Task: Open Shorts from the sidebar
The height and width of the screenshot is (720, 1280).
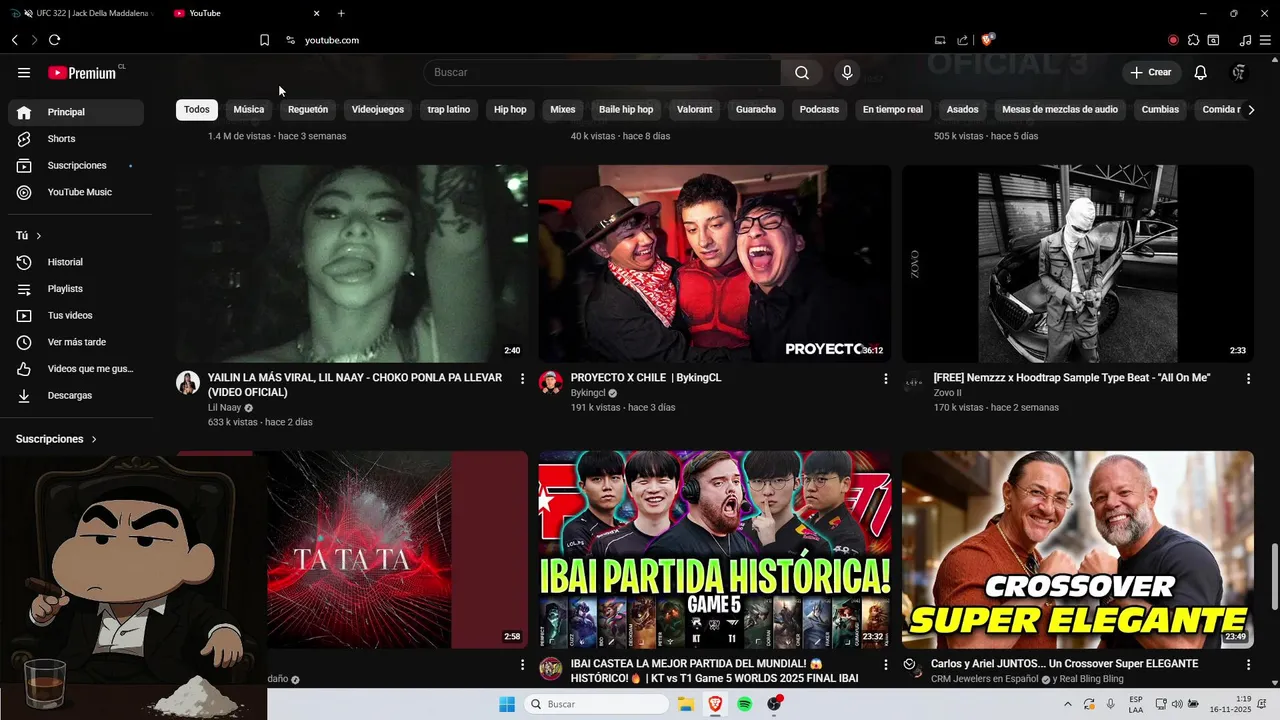Action: pos(76,139)
